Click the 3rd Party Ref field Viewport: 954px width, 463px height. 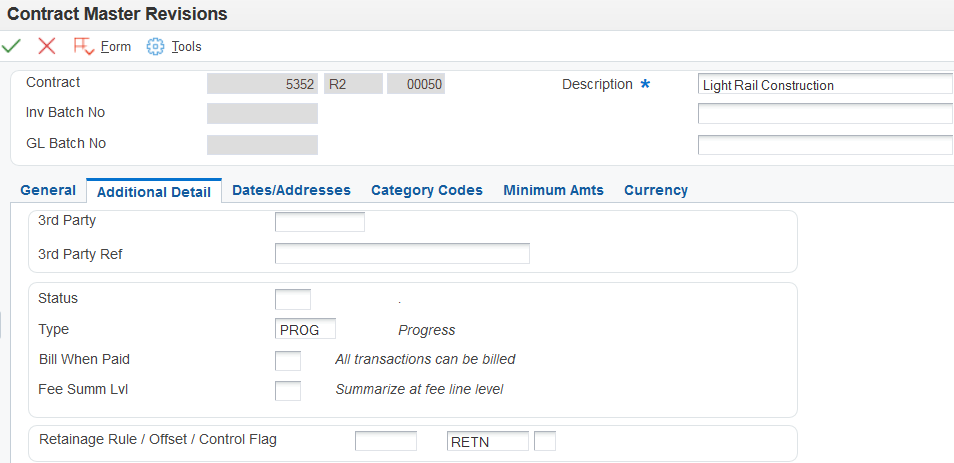coord(402,253)
